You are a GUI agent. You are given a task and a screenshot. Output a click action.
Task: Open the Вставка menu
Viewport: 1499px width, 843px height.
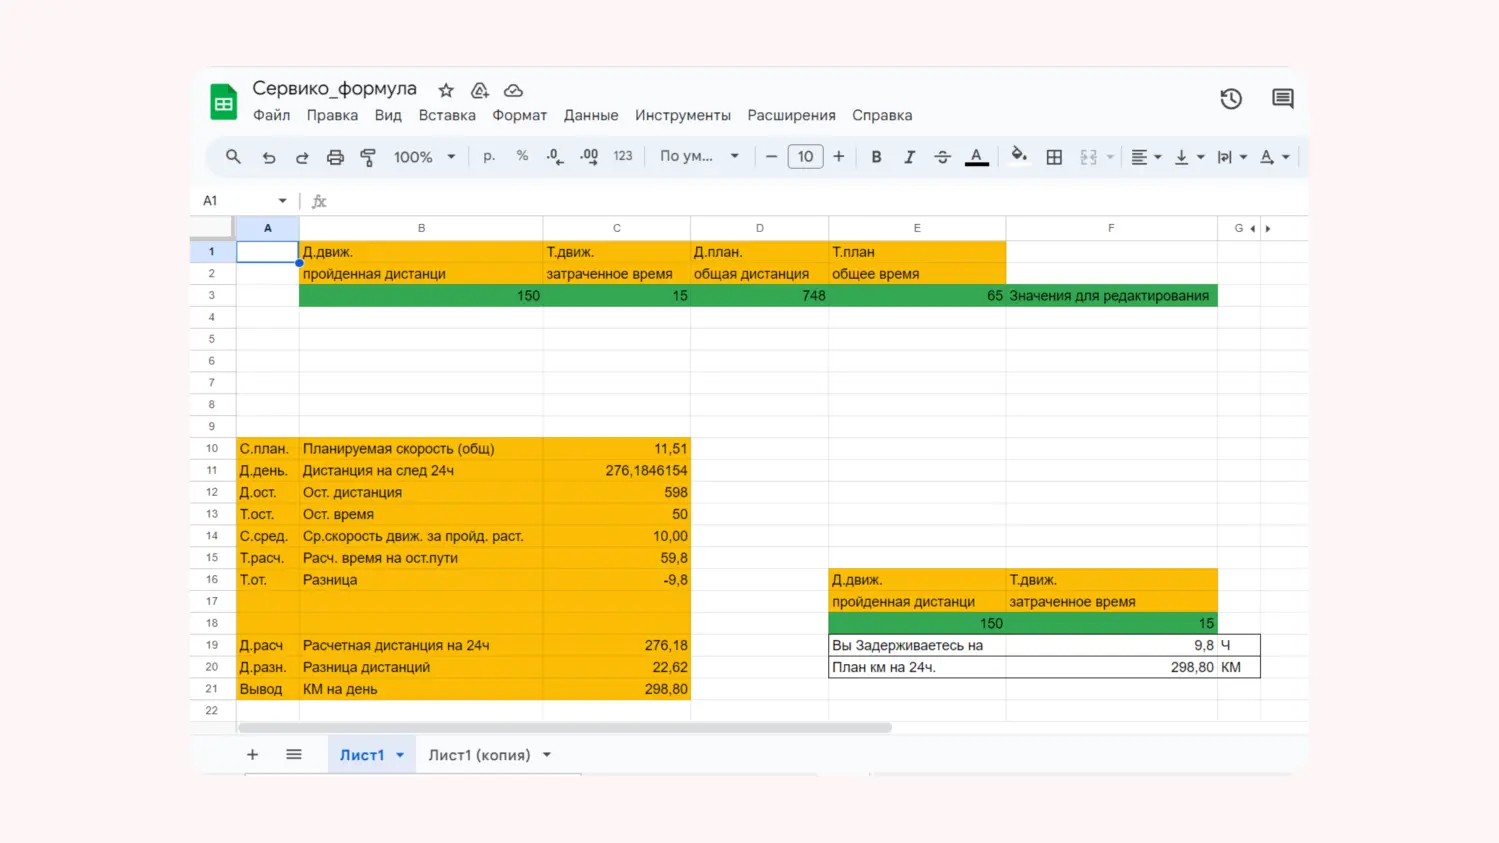coord(447,115)
